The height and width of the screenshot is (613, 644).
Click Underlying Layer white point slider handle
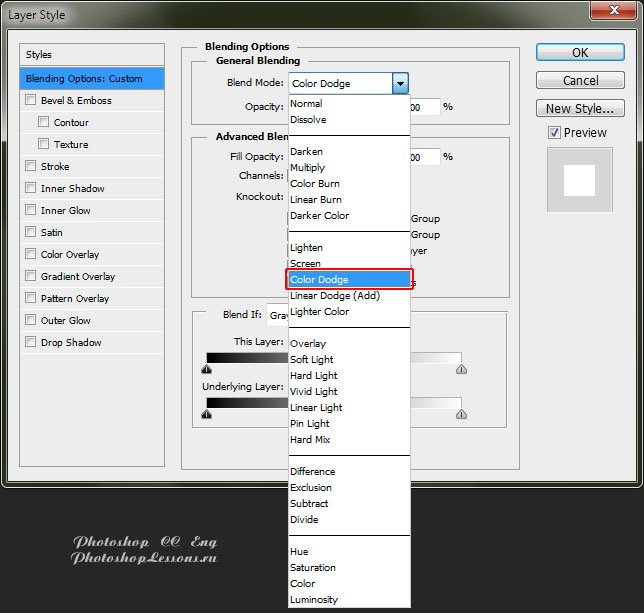pyautogui.click(x=461, y=414)
